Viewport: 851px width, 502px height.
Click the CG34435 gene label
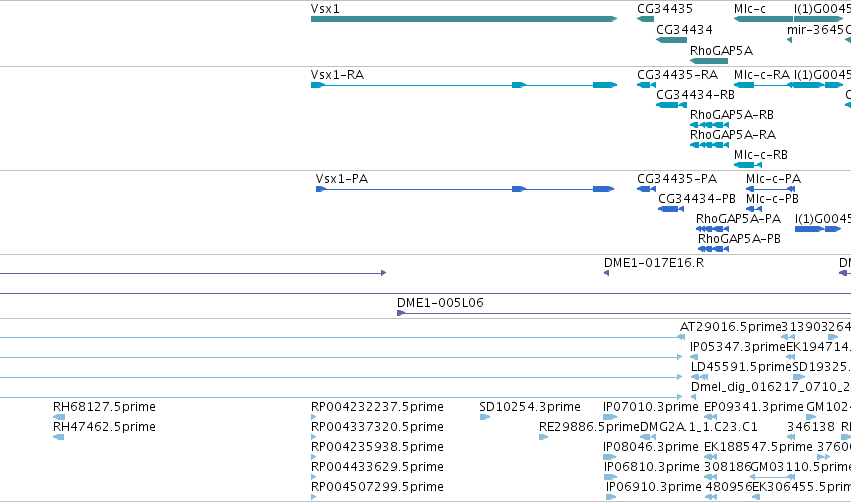coord(665,9)
